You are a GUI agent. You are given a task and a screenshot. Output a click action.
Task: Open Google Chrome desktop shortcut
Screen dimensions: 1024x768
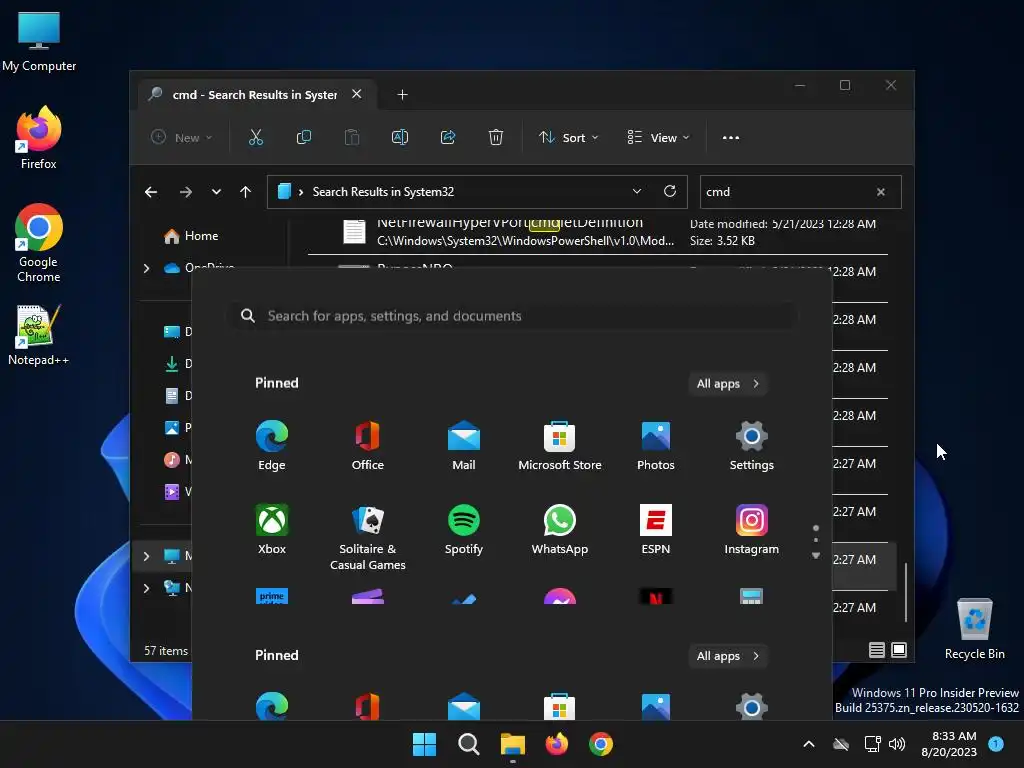(x=39, y=243)
